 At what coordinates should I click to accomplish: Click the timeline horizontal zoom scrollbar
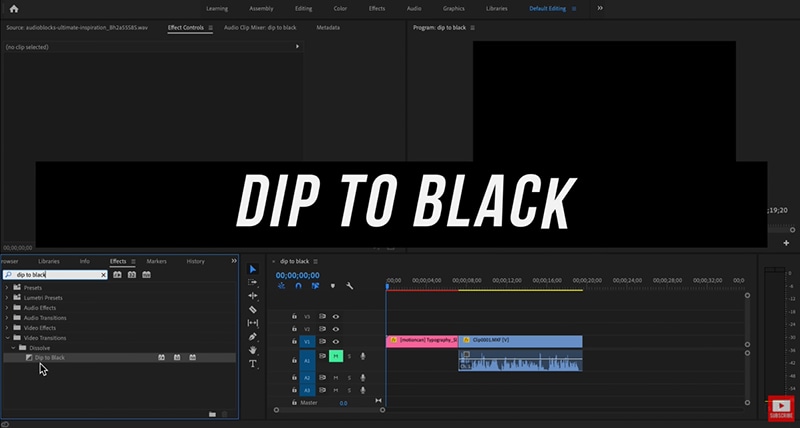[x=330, y=410]
